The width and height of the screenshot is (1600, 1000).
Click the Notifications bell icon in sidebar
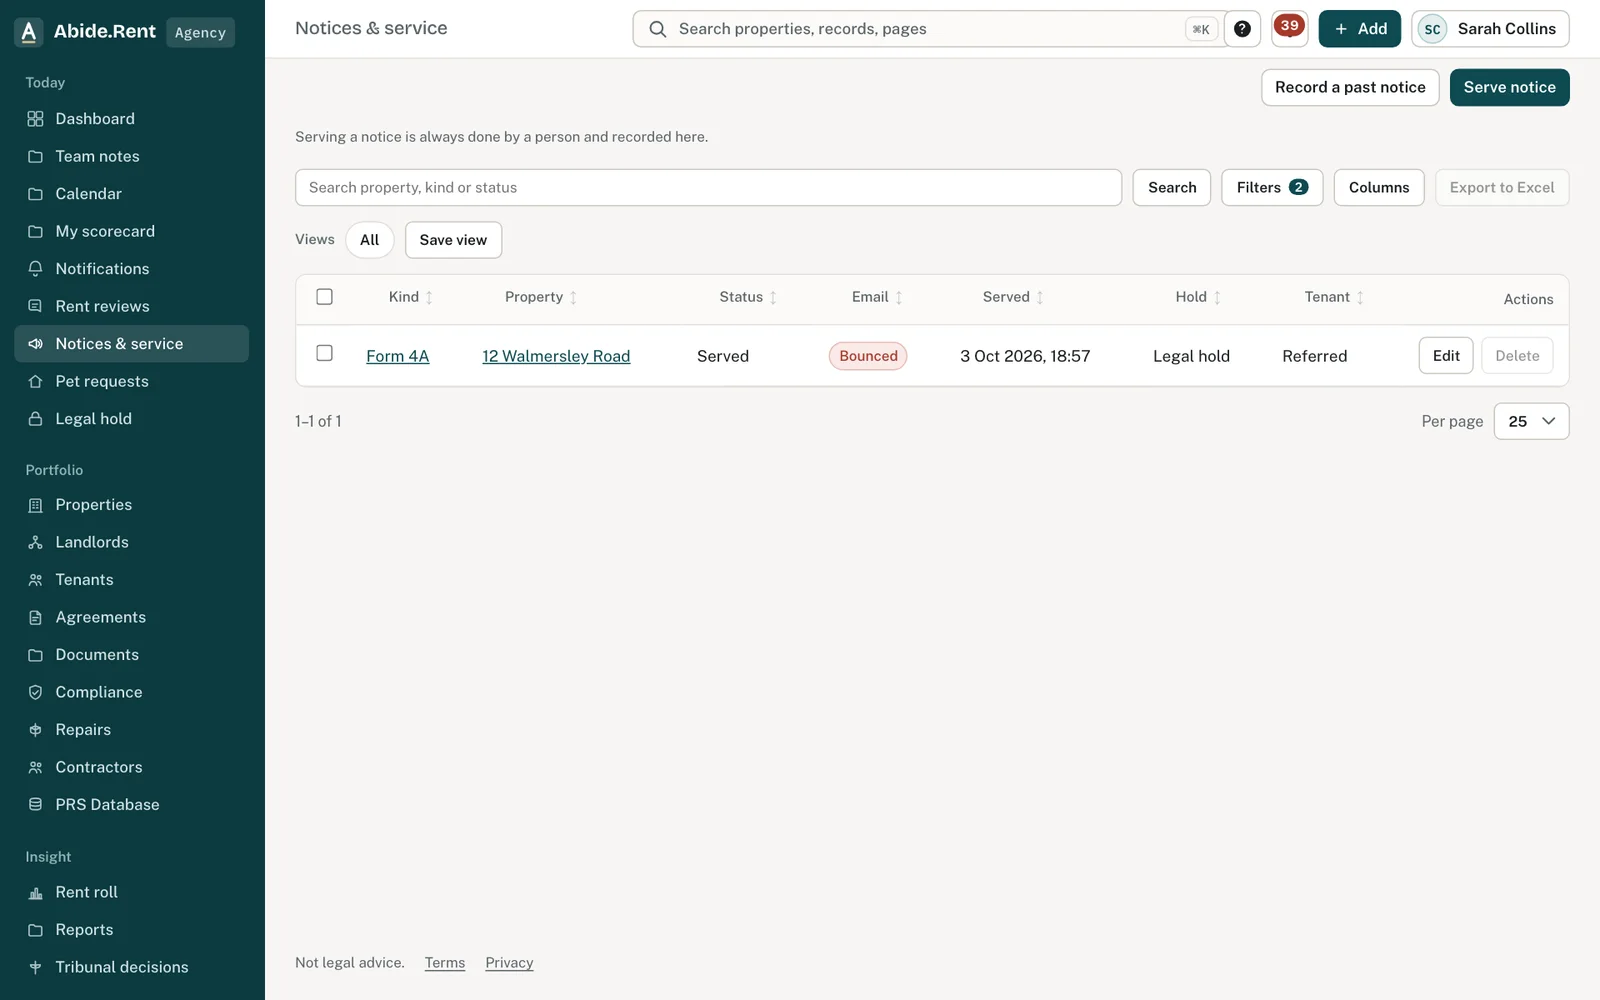[35, 269]
